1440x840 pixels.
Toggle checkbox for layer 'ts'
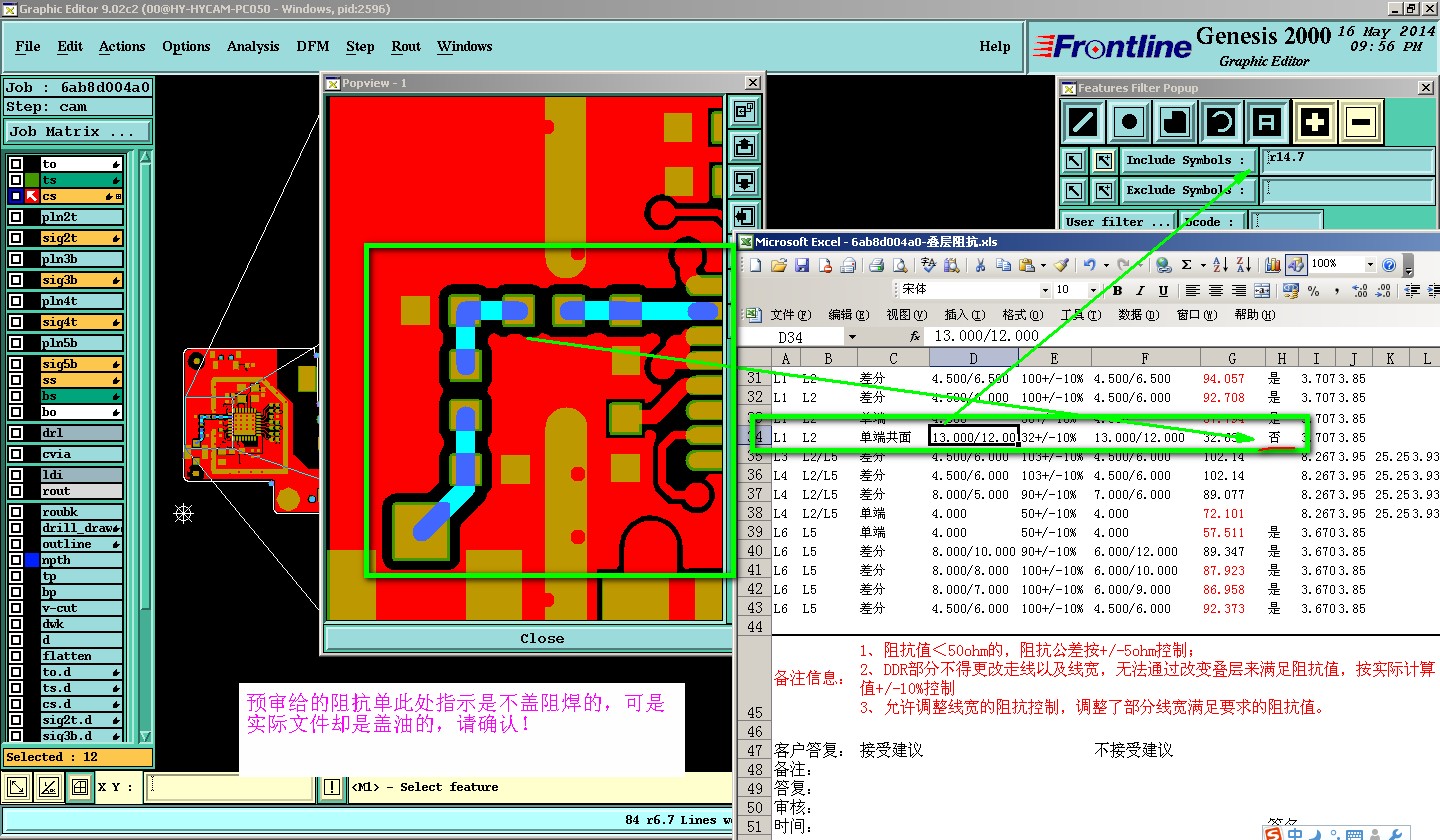click(x=16, y=180)
